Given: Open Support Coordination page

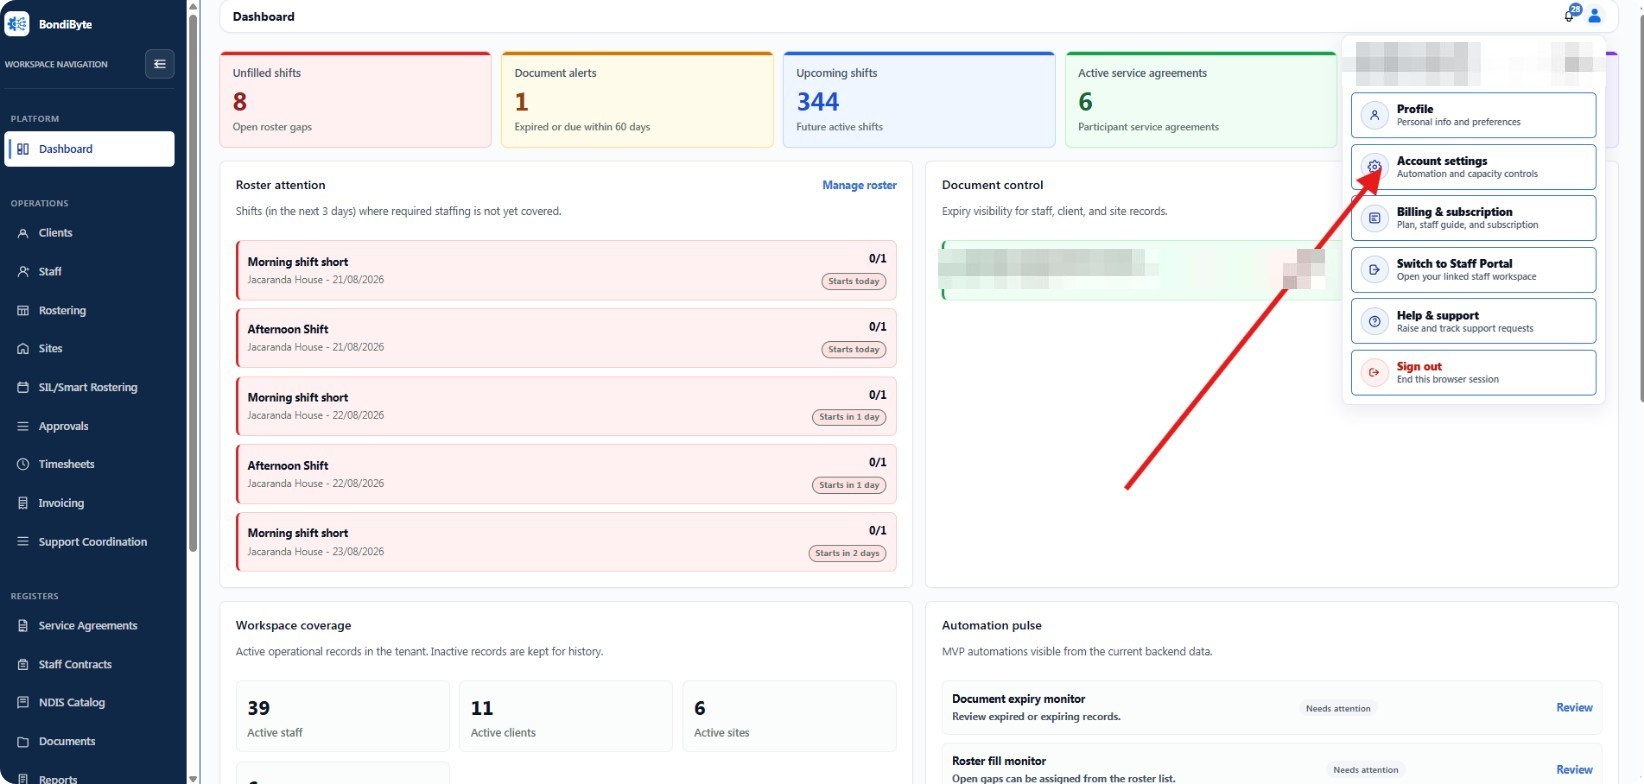Looking at the screenshot, I should (89, 542).
